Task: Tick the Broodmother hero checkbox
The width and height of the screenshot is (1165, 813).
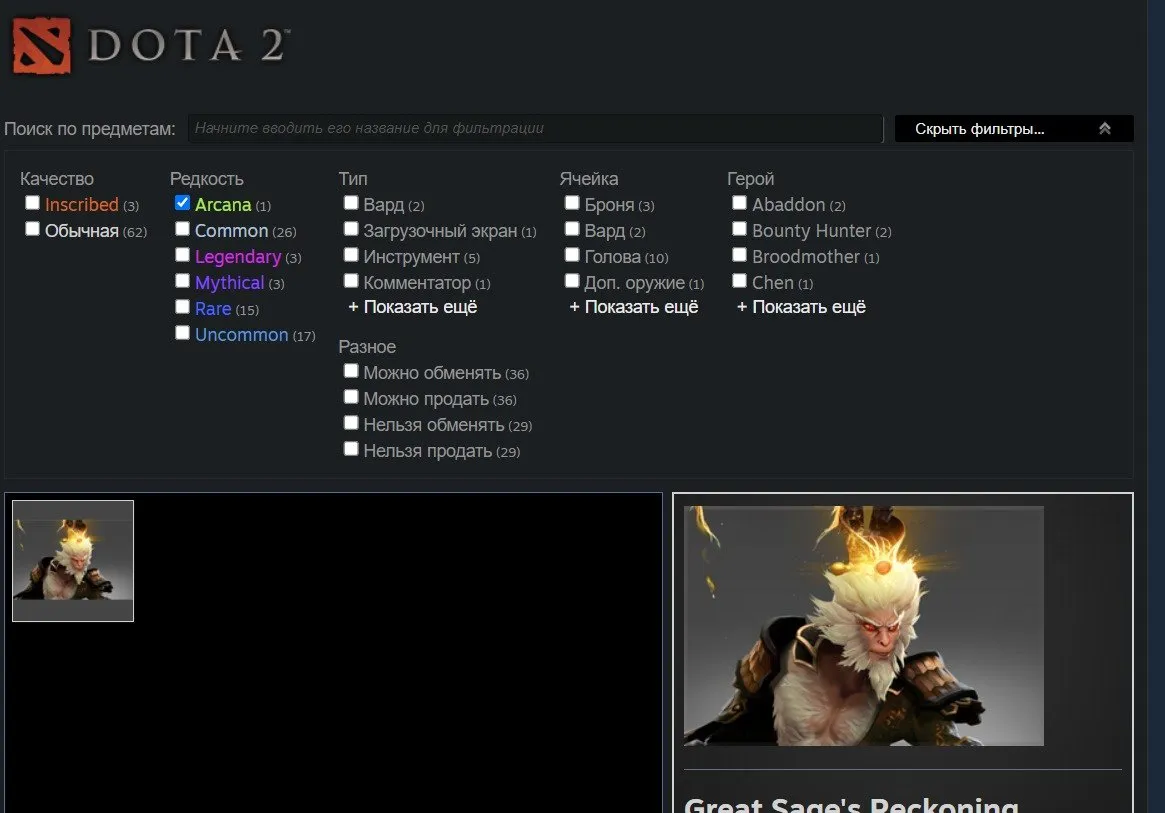Action: pyautogui.click(x=739, y=255)
